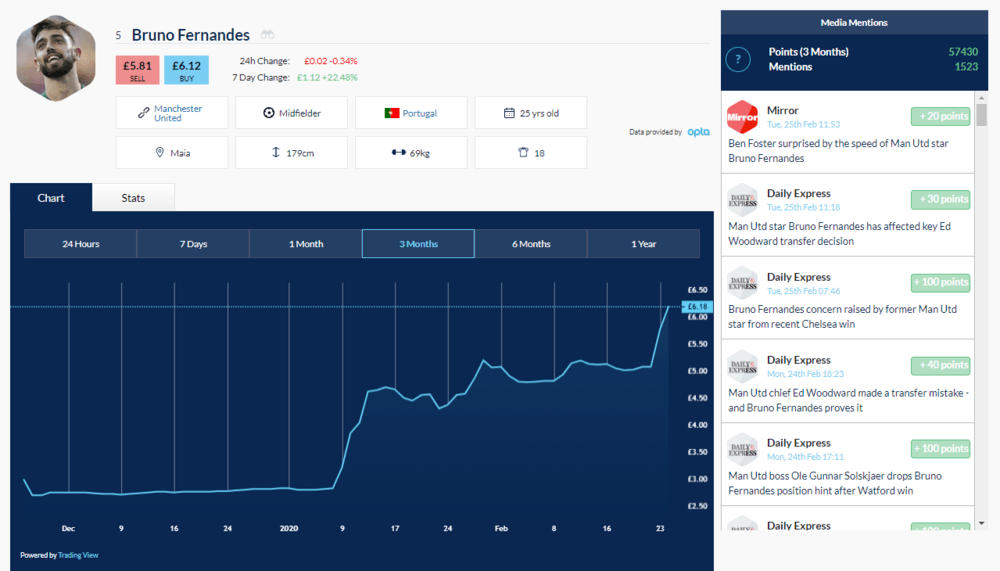
Task: Click the question mark help icon in Media Mentions
Action: click(x=738, y=59)
